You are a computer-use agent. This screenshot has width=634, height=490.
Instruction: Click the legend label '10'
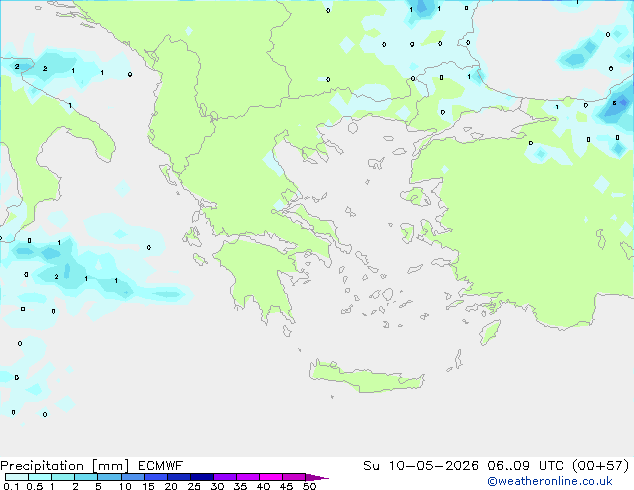point(125,486)
